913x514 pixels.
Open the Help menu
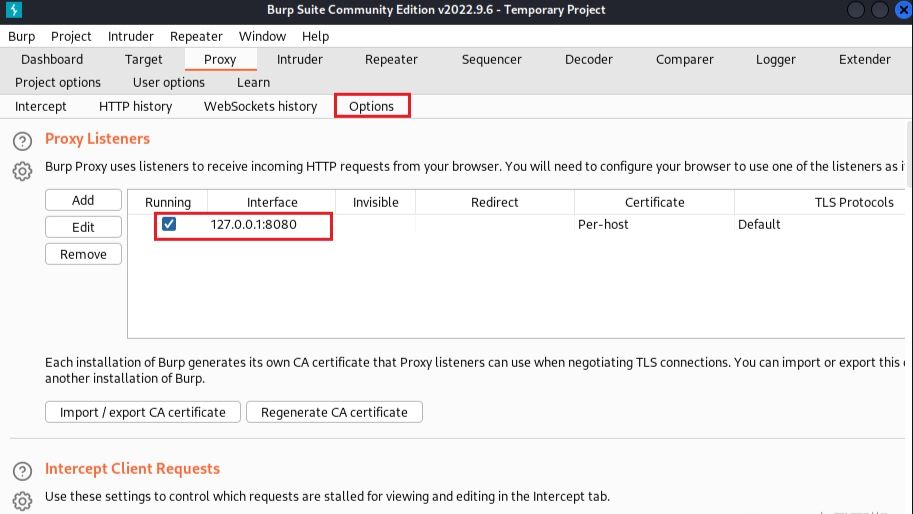coord(316,36)
